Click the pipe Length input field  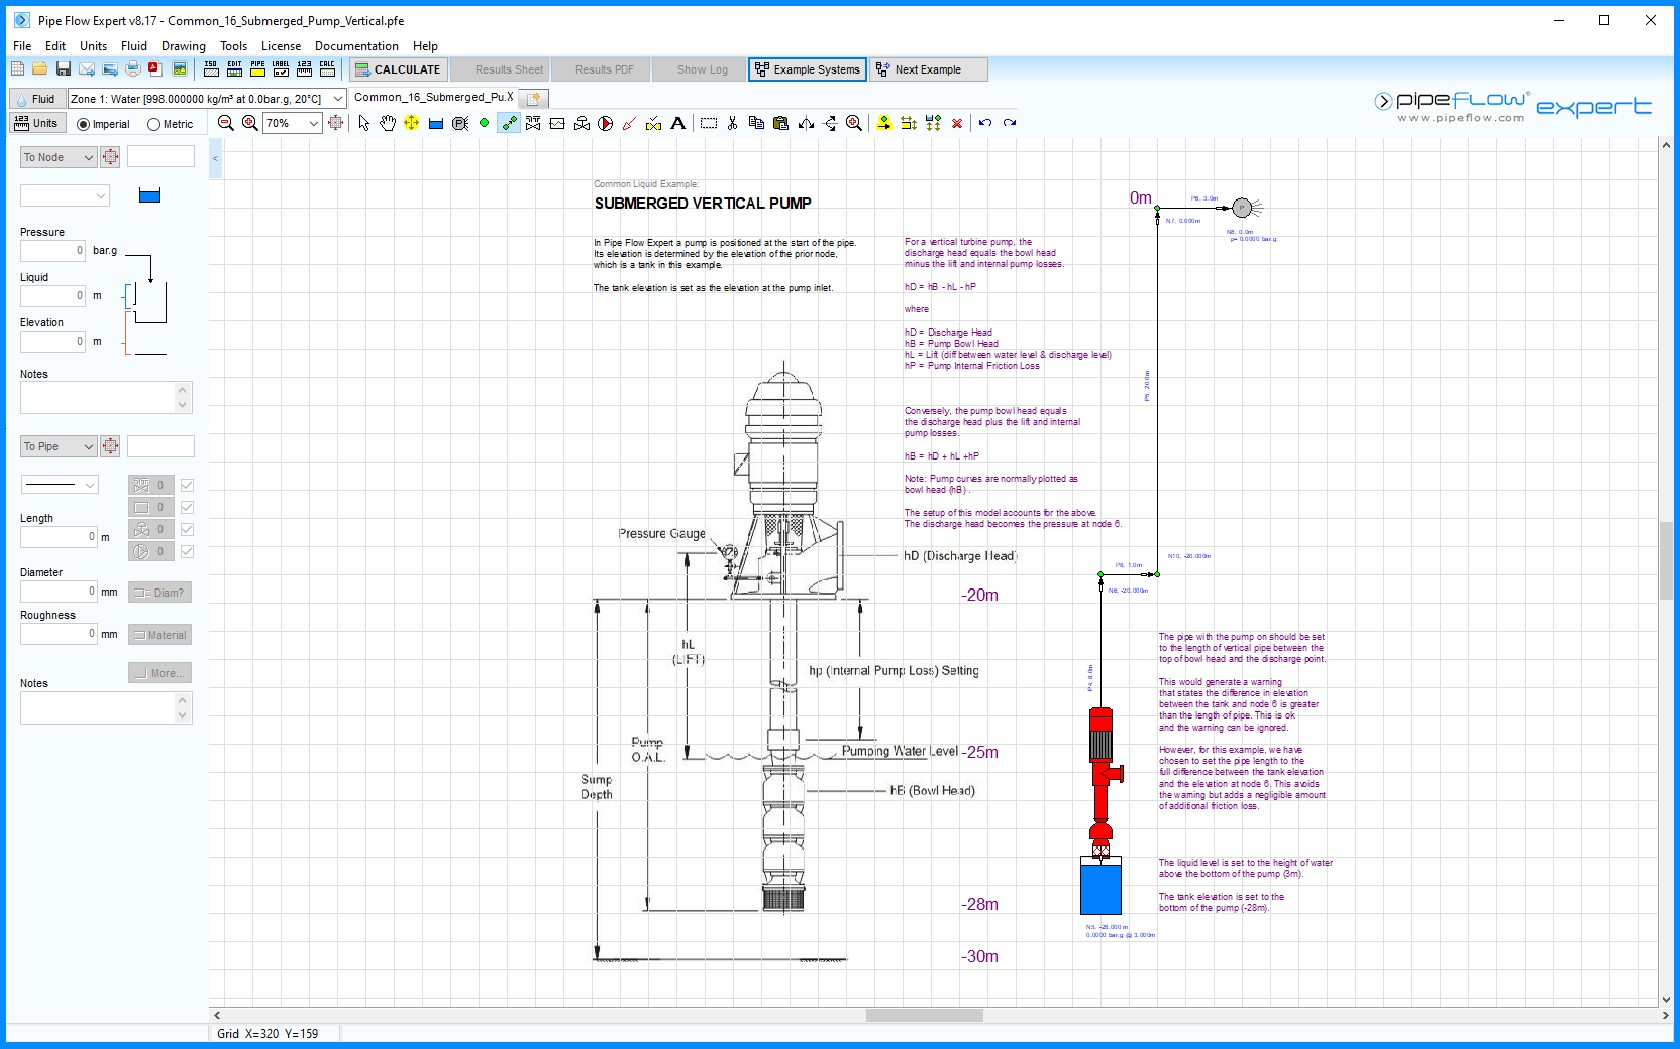coord(59,536)
